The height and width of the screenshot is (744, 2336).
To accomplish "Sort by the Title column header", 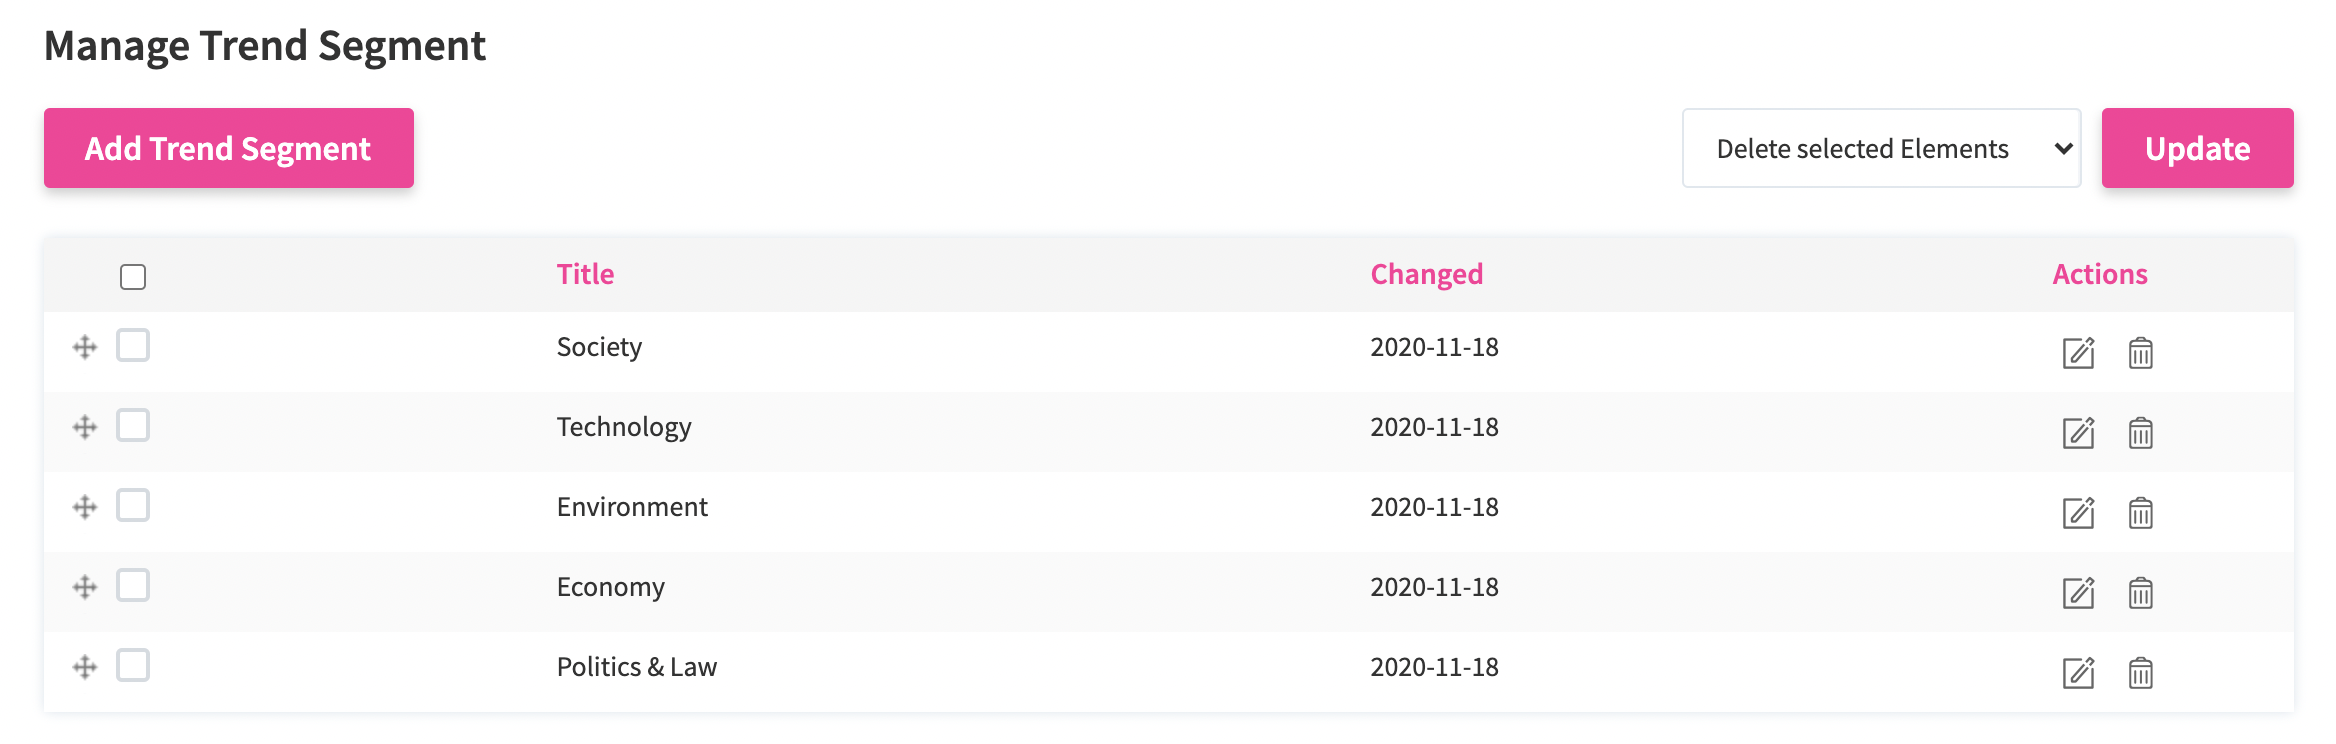I will (585, 274).
